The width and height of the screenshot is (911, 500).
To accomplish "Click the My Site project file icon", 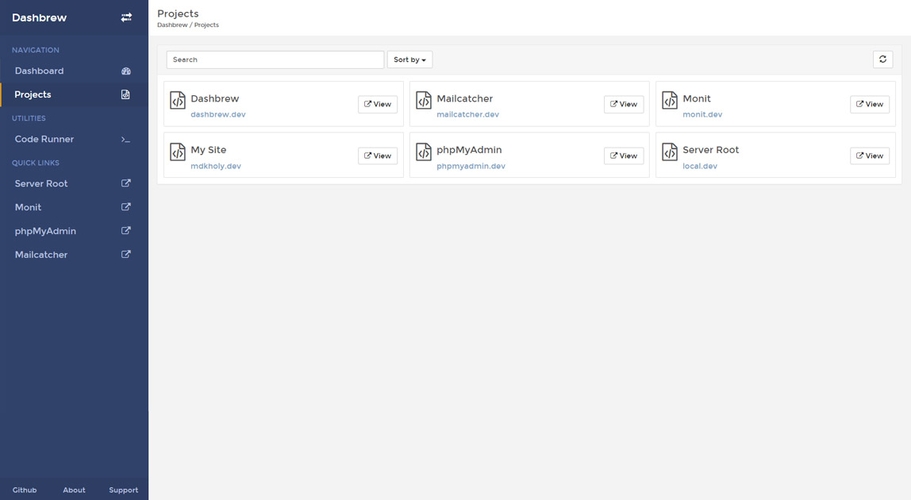I will 178,152.
